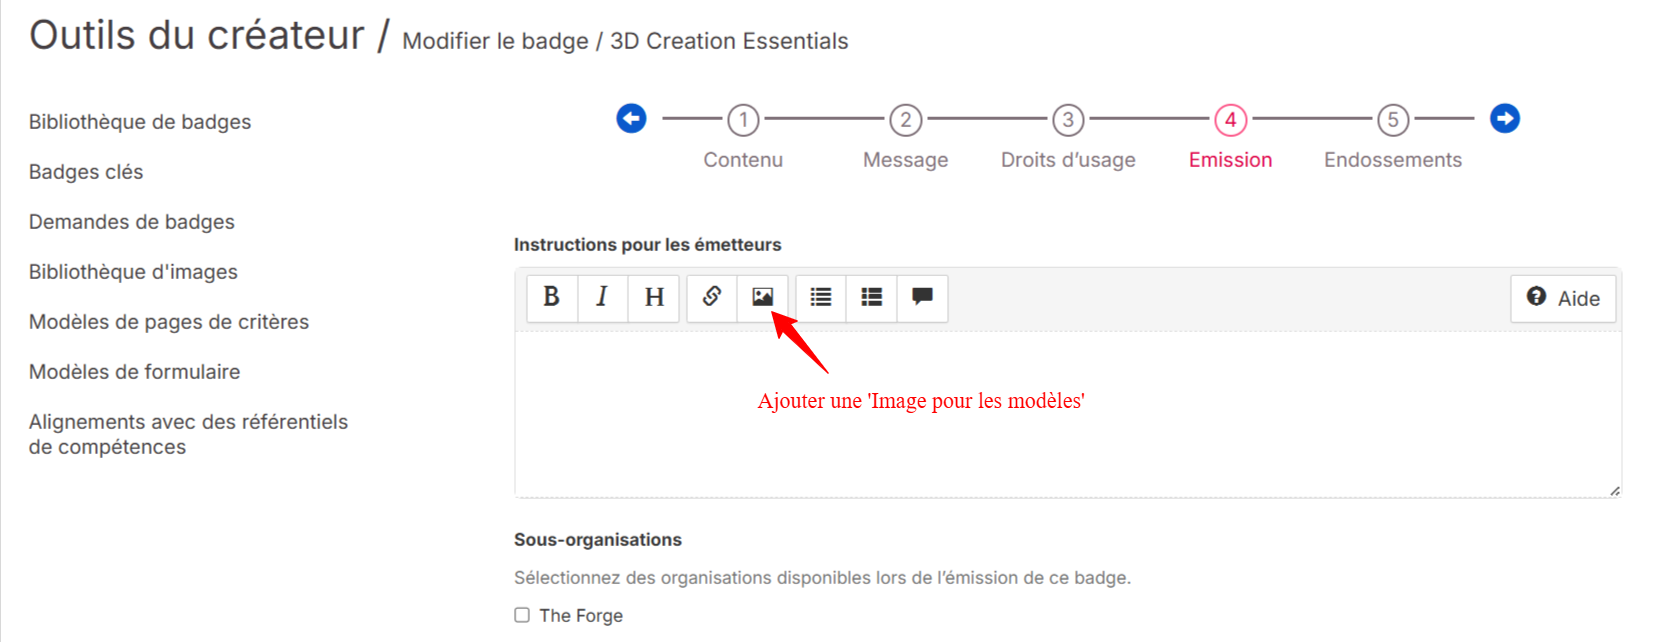The width and height of the screenshot is (1676, 642).
Task: Switch to step 2 Message
Action: [906, 121]
